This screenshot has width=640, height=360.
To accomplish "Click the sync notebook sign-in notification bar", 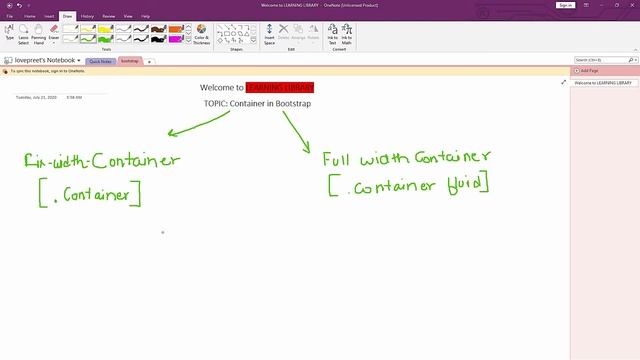I will [x=285, y=71].
